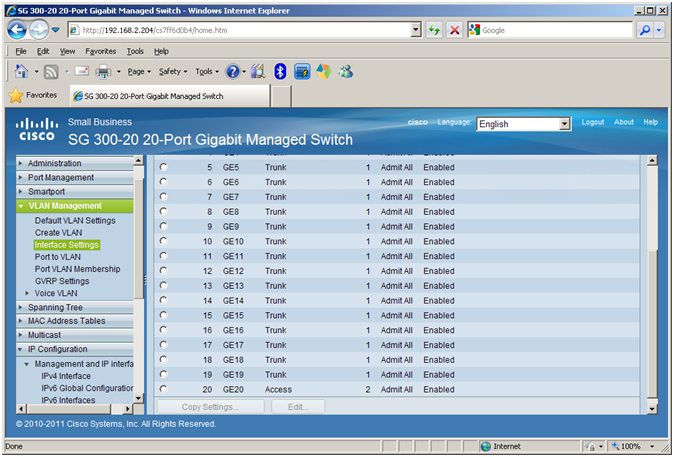This screenshot has width=674, height=457.
Task: Expand the Administration tree section
Action: click(x=20, y=163)
